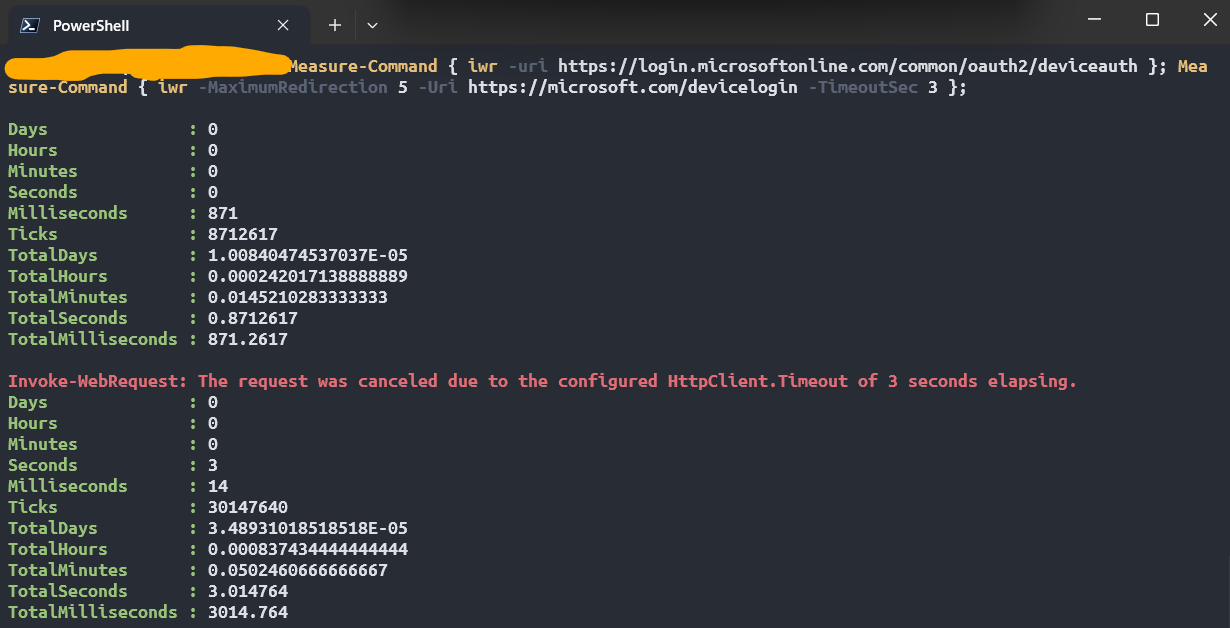
Task: Click the PowerShell icon on the tab
Action: pos(28,24)
